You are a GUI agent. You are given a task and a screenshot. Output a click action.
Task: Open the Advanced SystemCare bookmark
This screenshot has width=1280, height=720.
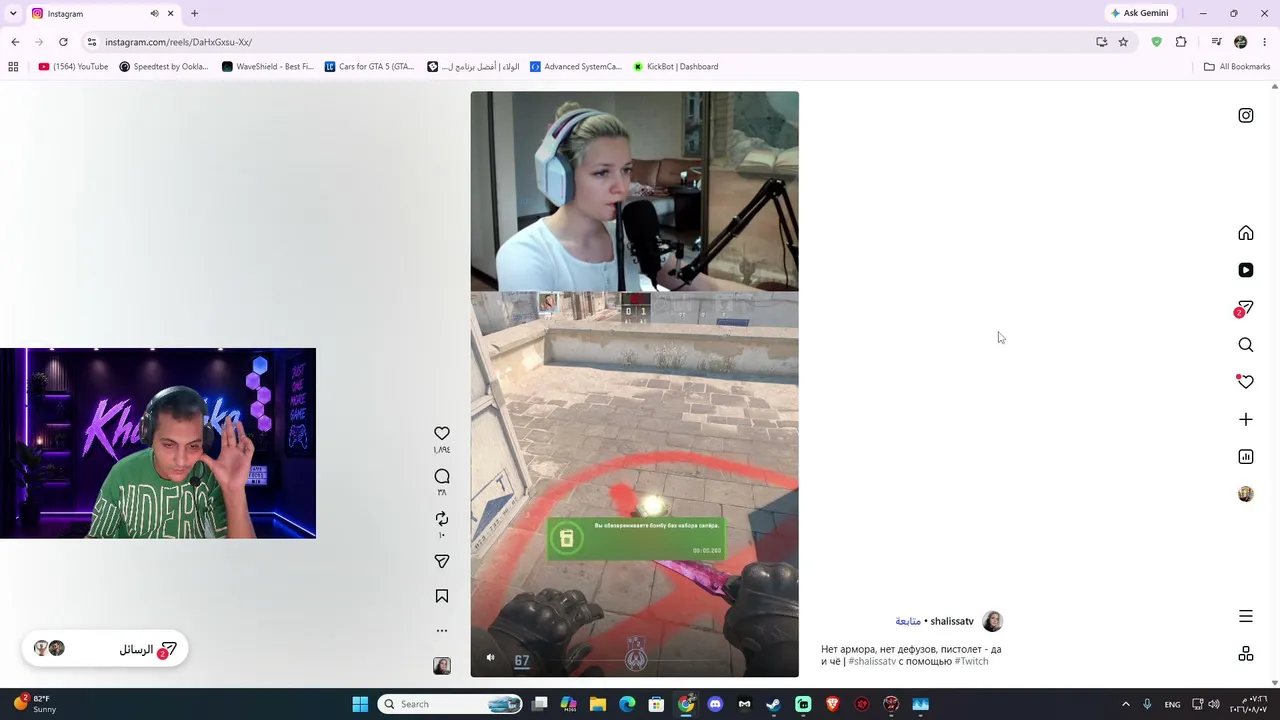click(576, 67)
